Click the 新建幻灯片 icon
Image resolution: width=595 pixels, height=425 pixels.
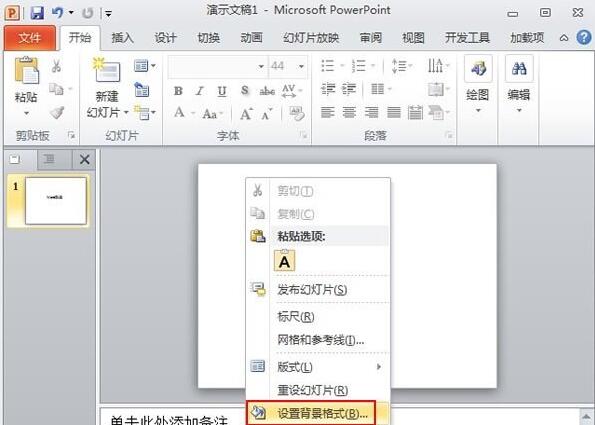tap(107, 70)
